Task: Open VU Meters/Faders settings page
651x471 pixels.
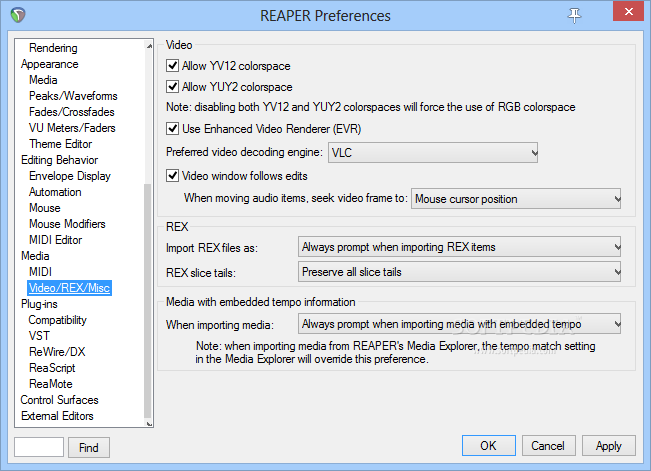Action: point(72,128)
